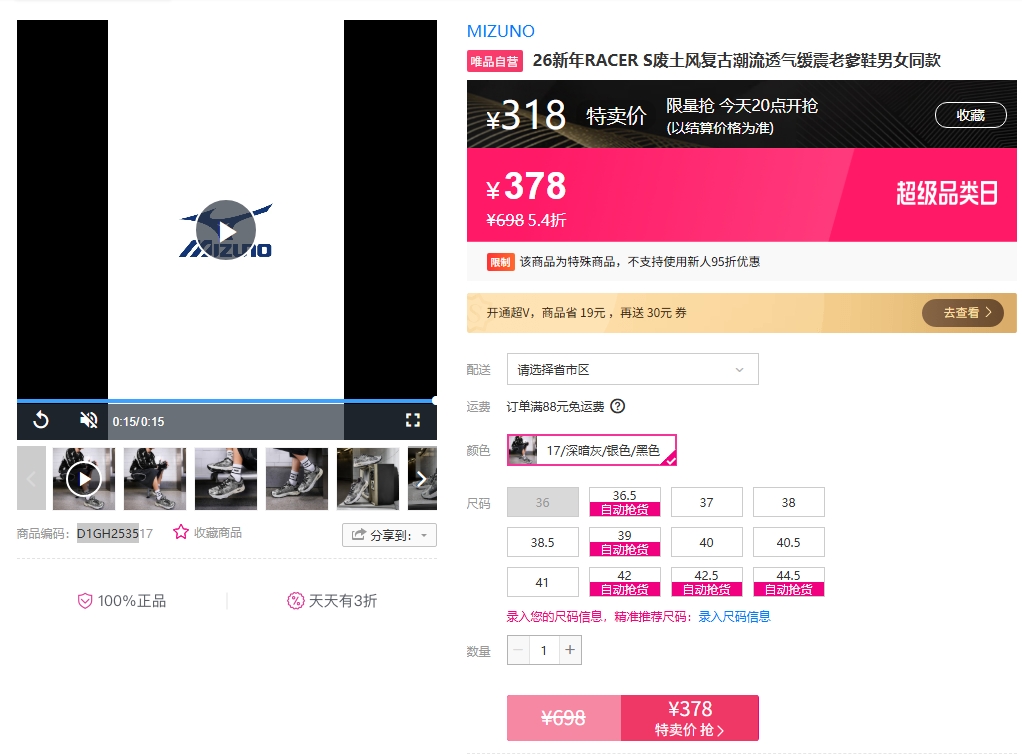
Task: Click the red 限制 restriction tag
Action: 501,262
